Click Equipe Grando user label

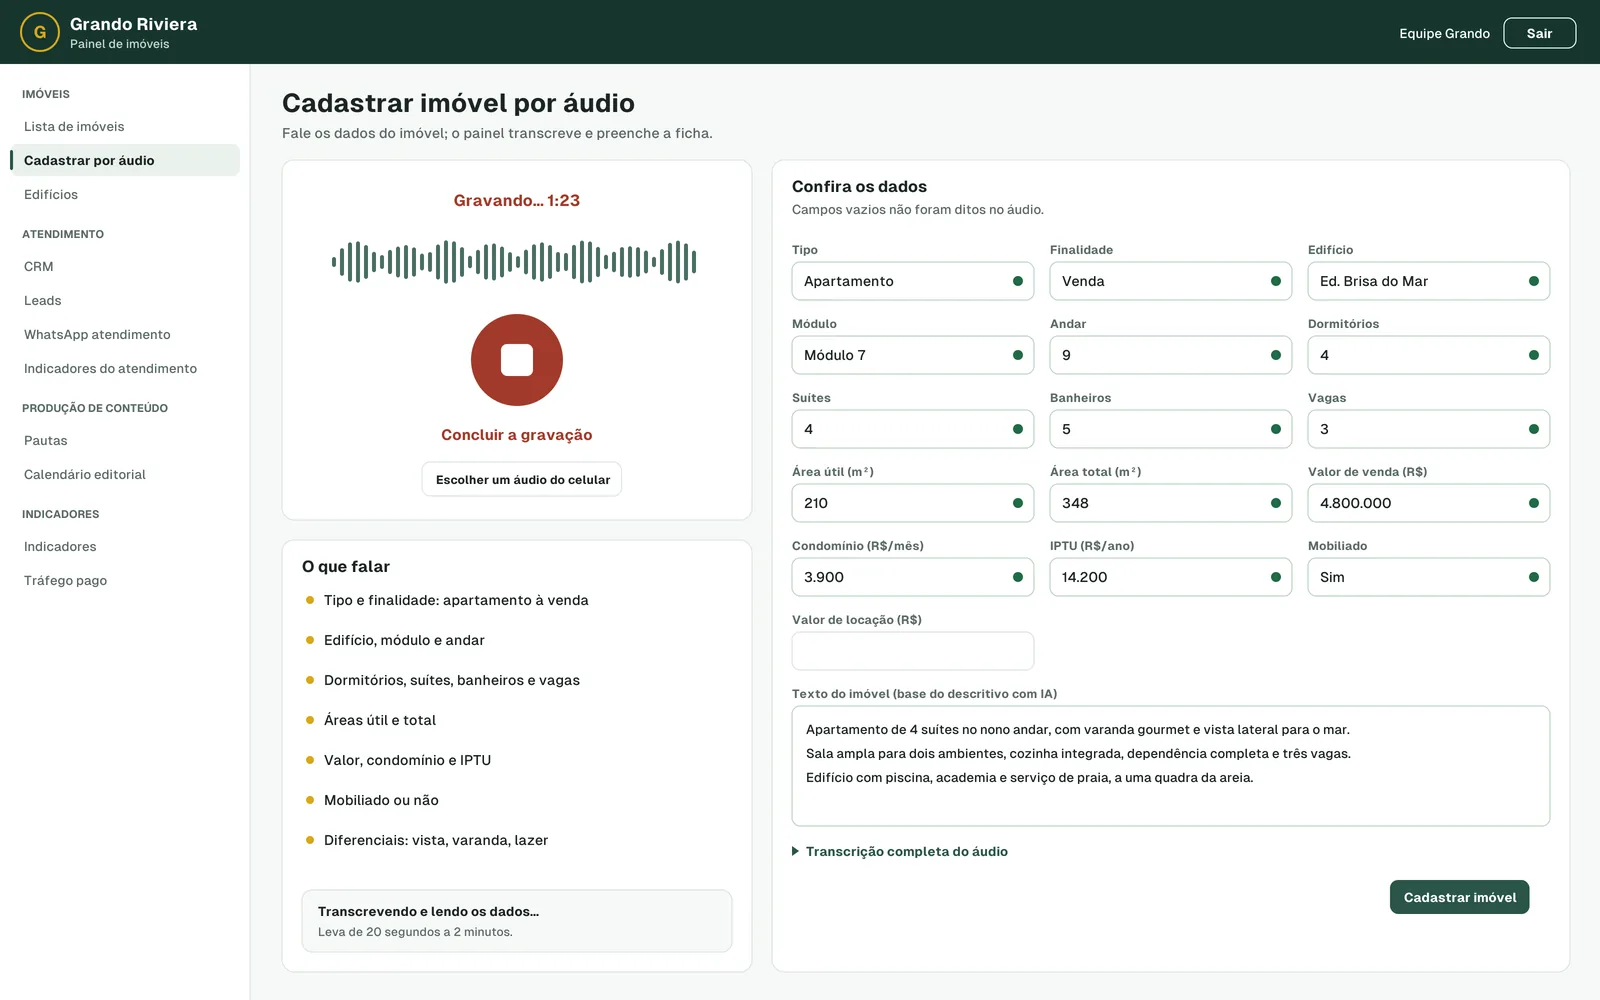pos(1444,34)
